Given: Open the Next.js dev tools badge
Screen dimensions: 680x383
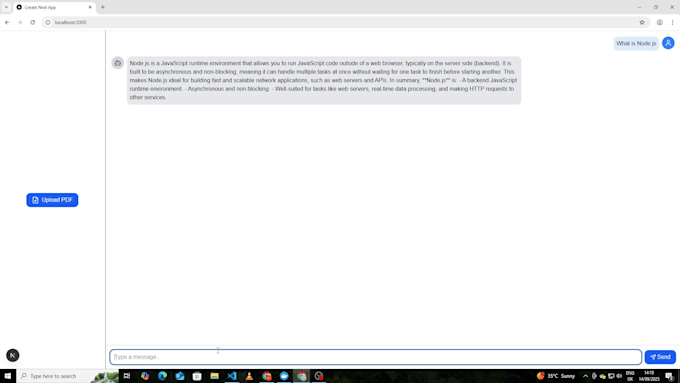Looking at the screenshot, I should [x=13, y=355].
